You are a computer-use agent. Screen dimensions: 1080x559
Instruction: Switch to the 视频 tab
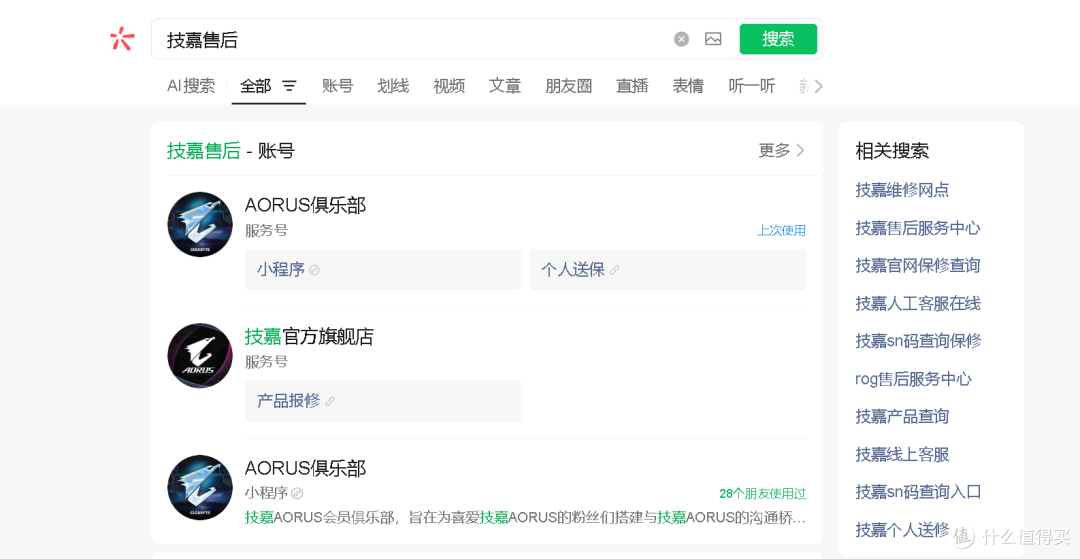click(449, 86)
